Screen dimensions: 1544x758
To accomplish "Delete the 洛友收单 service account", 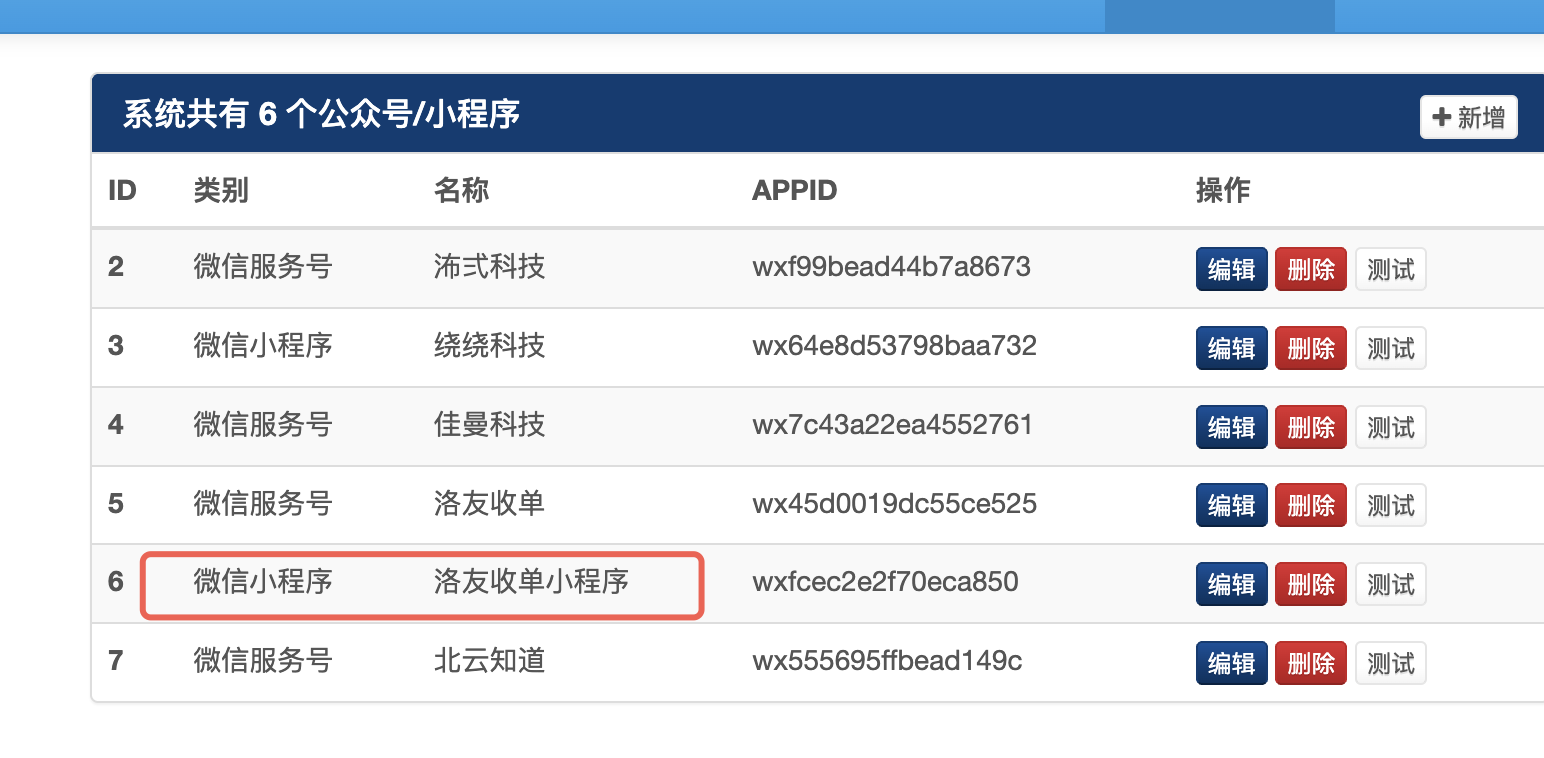I will pos(1310,505).
